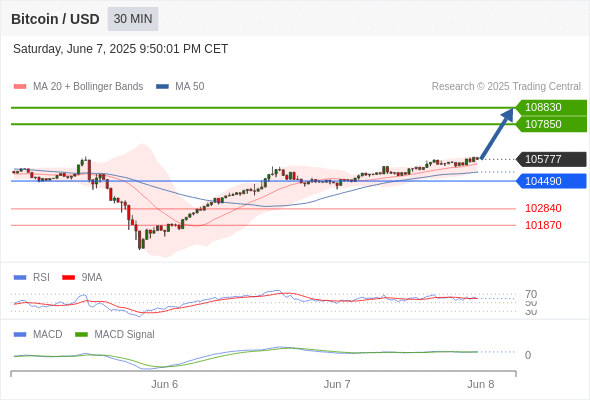Click the 9MA legend swatch
Image resolution: width=590 pixels, height=400 pixels.
point(68,278)
